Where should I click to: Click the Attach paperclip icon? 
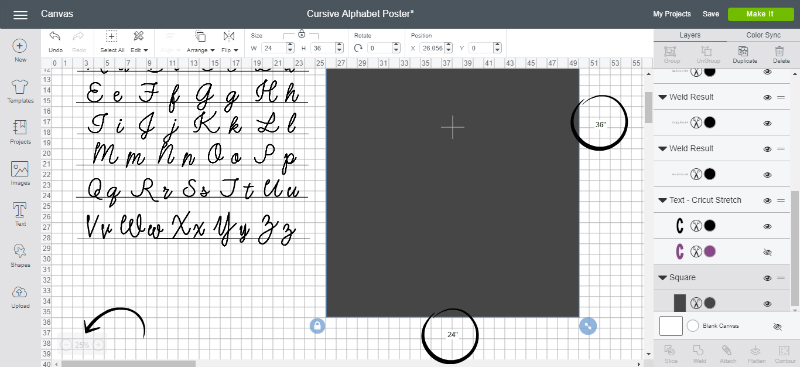[727, 350]
